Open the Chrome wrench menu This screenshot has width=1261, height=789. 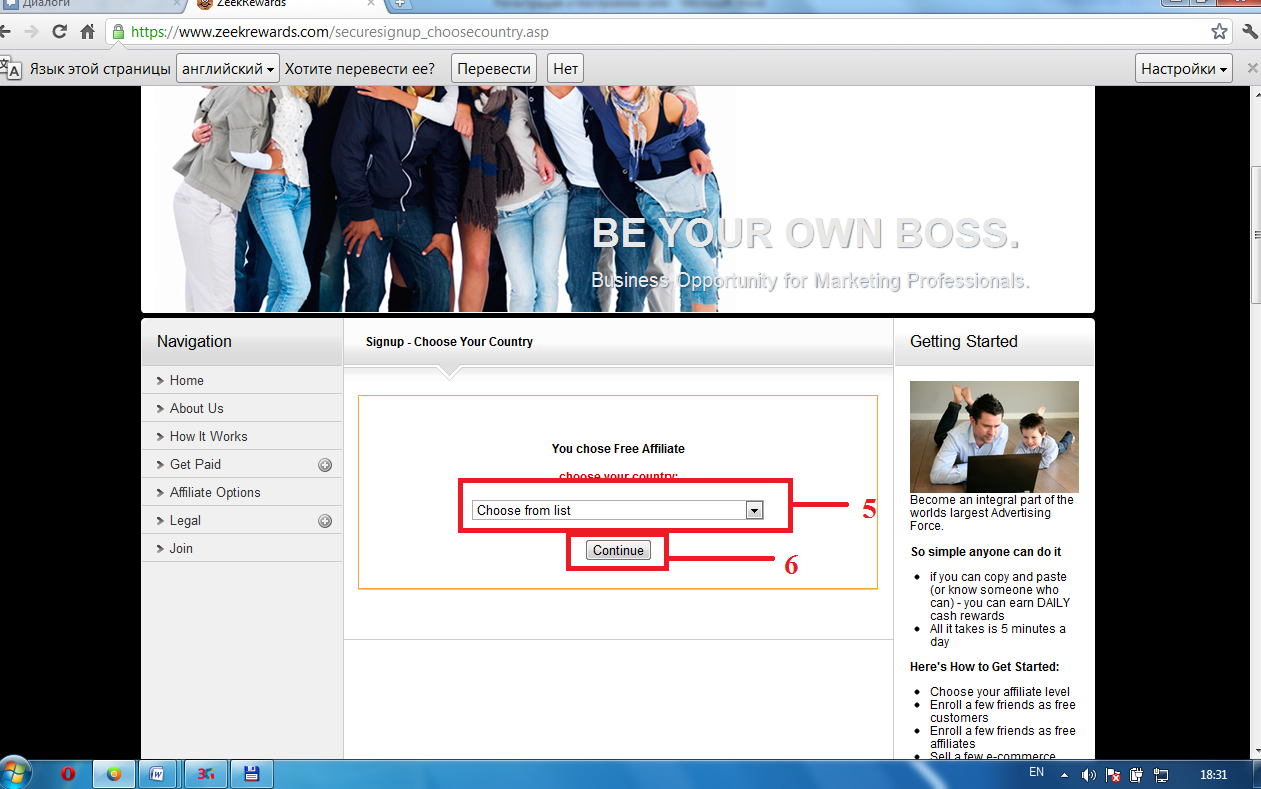(1250, 31)
